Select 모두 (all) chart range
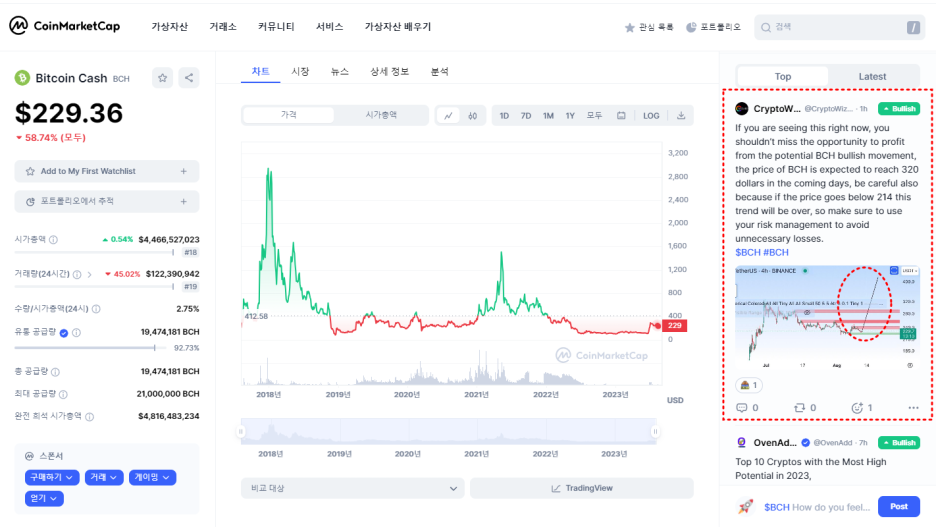 pyautogui.click(x=595, y=116)
